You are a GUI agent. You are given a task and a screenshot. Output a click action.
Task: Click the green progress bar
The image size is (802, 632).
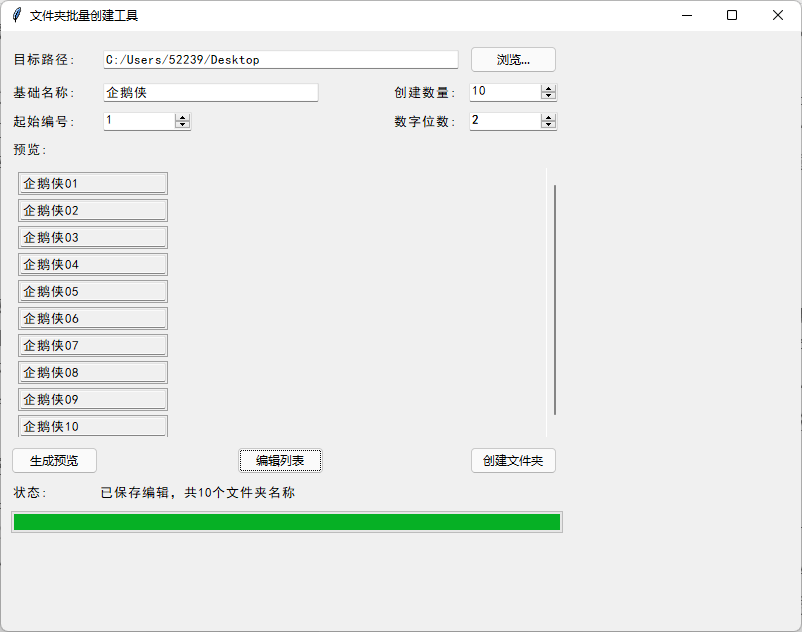[x=287, y=522]
